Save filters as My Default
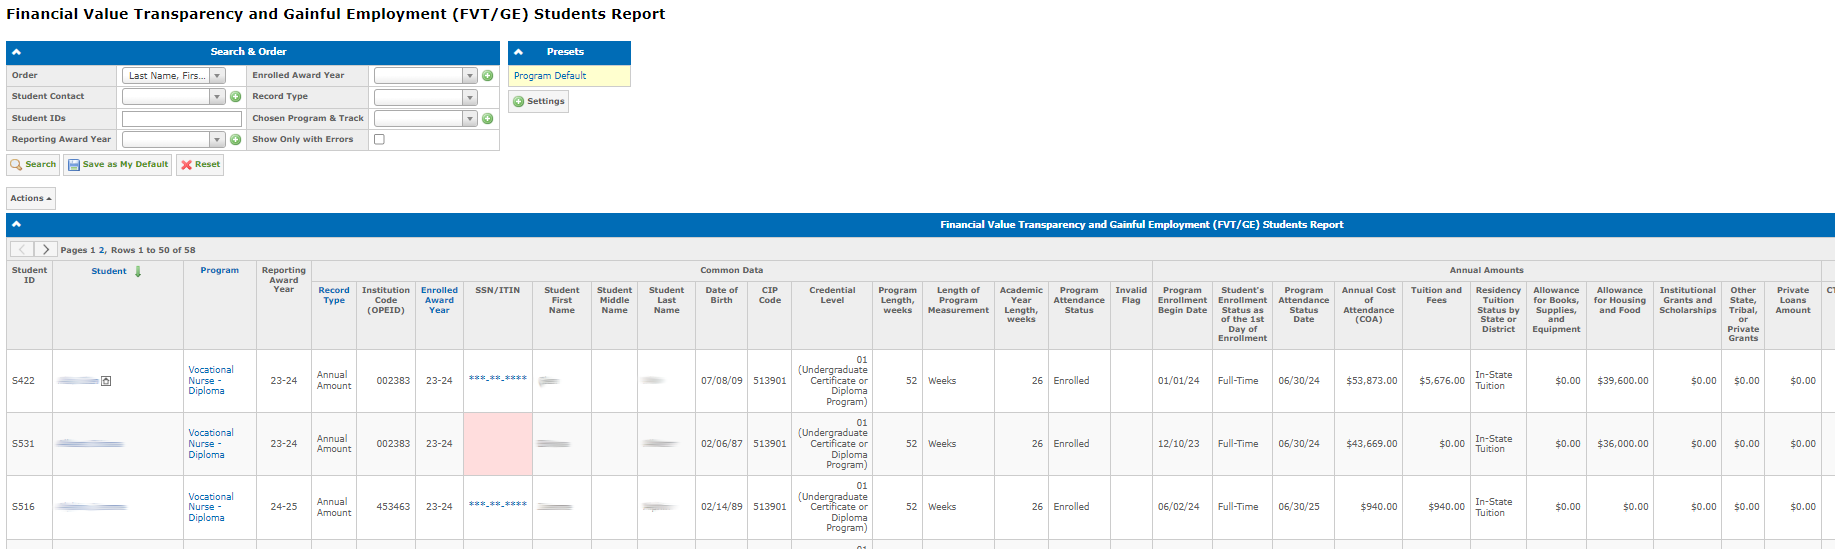1835x549 pixels. pos(118,165)
